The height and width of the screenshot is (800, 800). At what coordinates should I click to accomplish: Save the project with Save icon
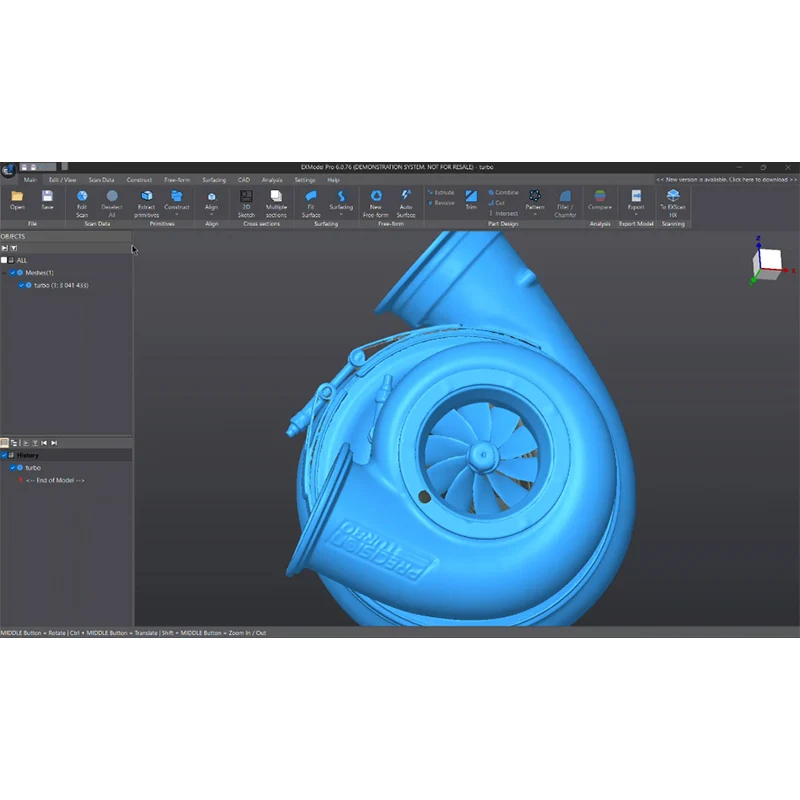coord(47,201)
